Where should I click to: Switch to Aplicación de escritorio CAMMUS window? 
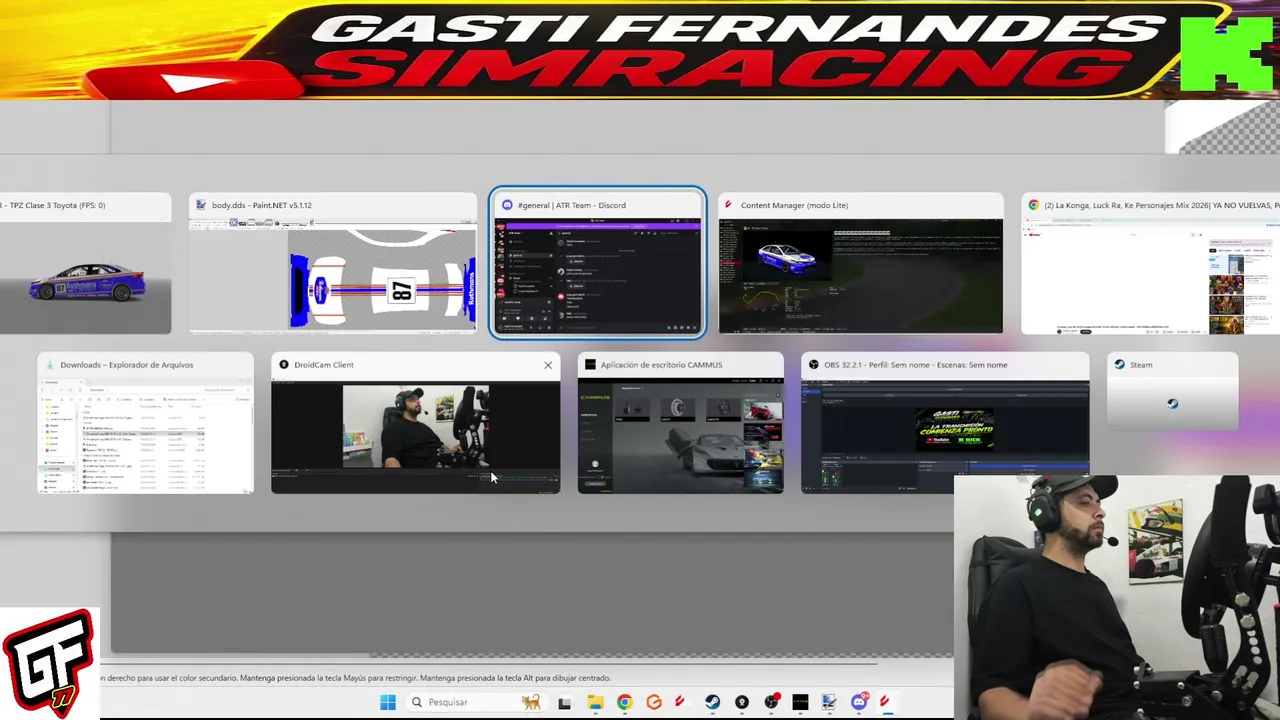pyautogui.click(x=680, y=423)
